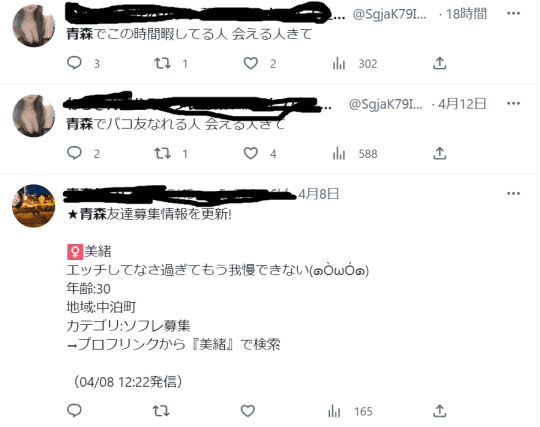
Task: Open the 4月12日 timestamp link
Action: pyautogui.click(x=462, y=104)
